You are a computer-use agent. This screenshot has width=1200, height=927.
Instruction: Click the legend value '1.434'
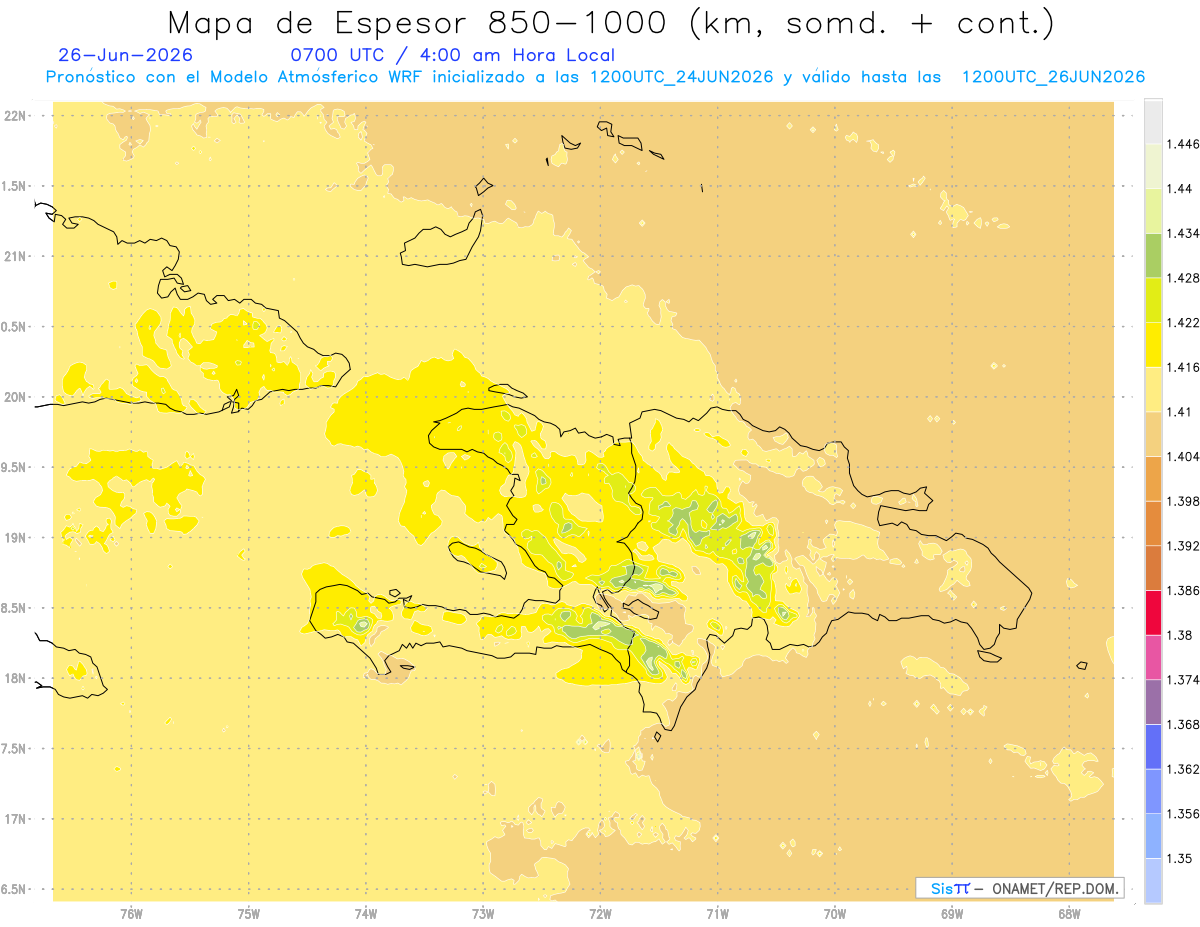coord(1184,233)
